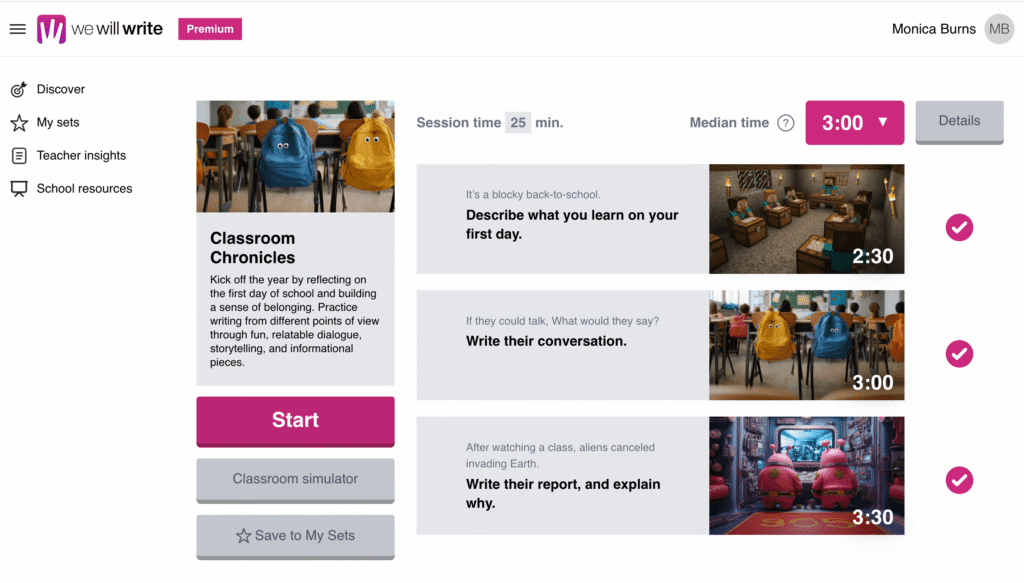
Task: Open the Classroom simulator button
Action: [295, 480]
